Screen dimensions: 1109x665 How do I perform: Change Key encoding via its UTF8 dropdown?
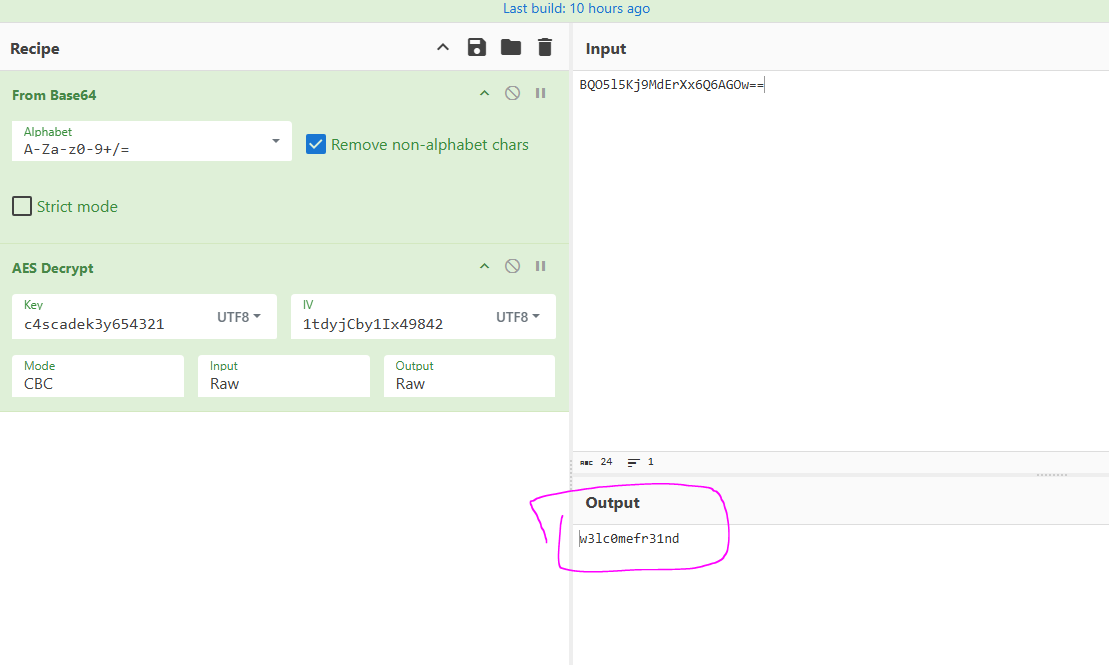point(239,316)
